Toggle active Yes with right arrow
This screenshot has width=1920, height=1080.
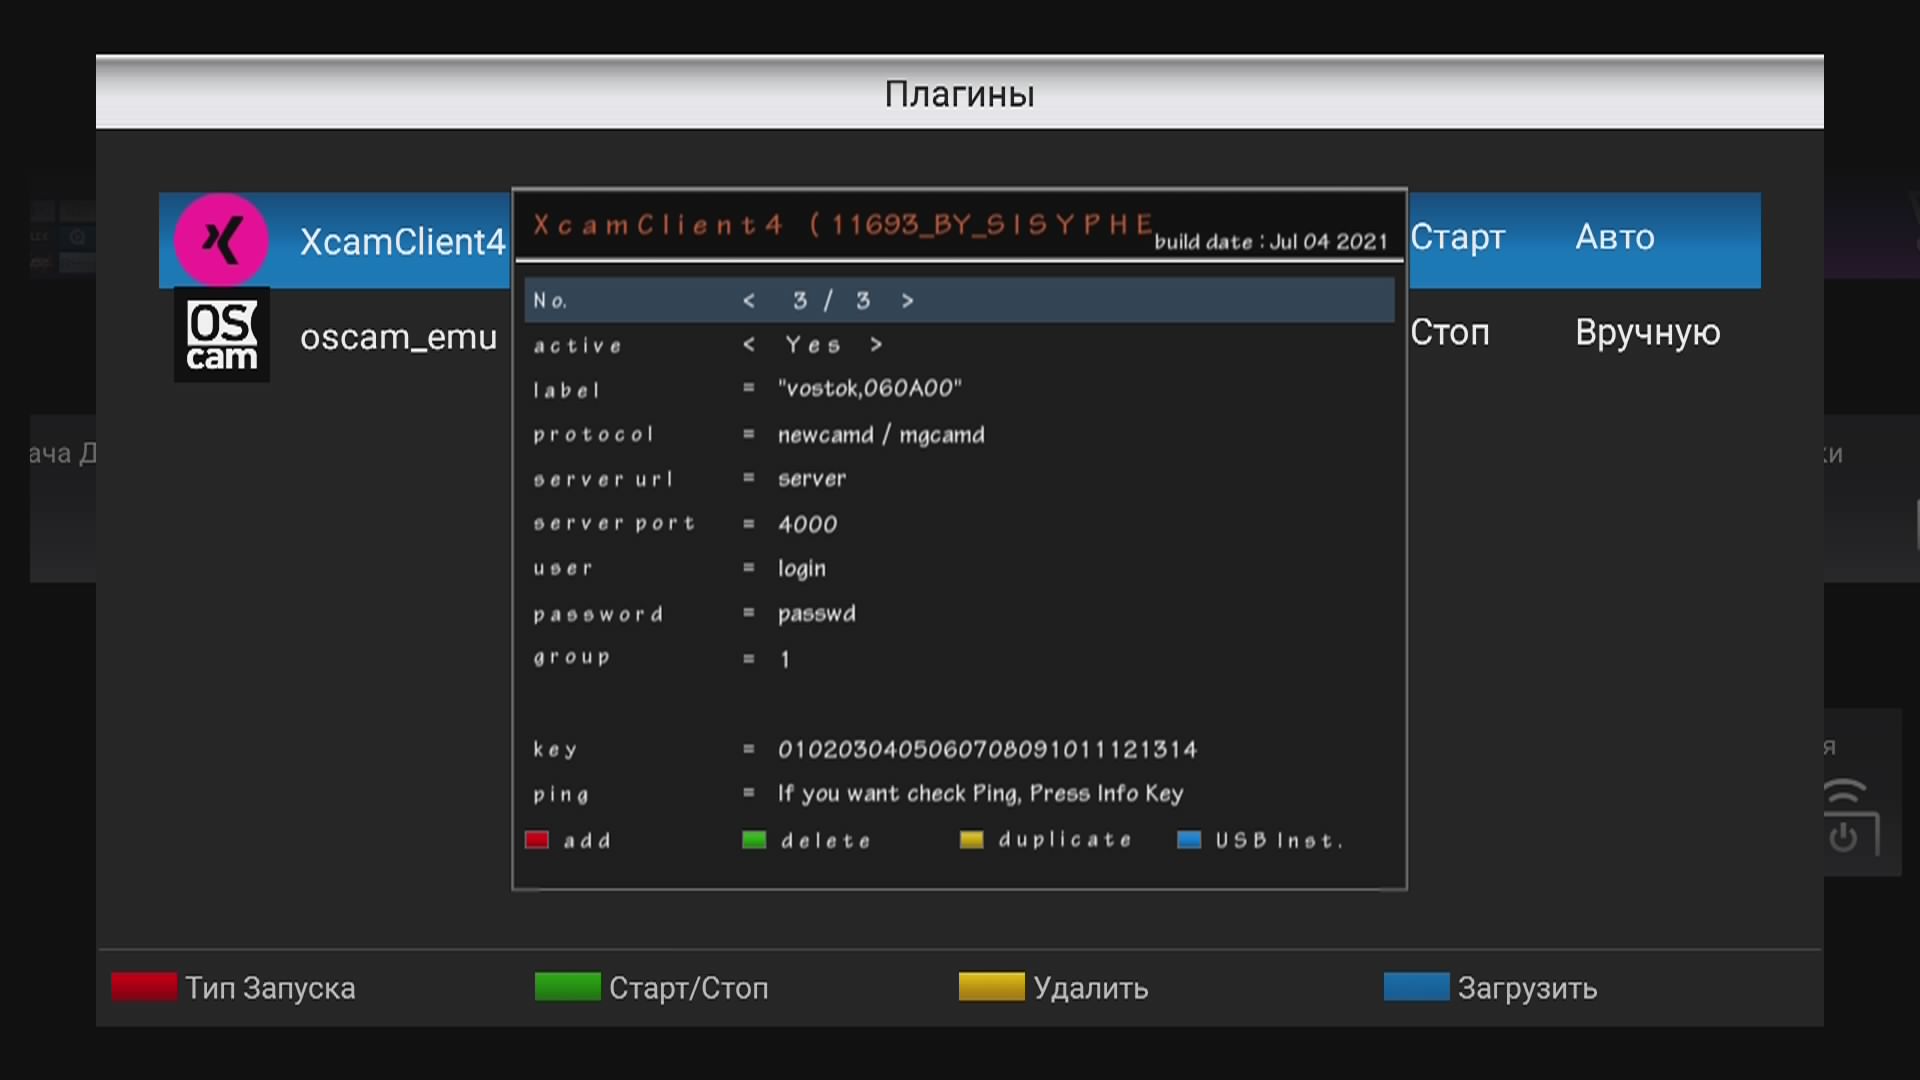click(876, 345)
